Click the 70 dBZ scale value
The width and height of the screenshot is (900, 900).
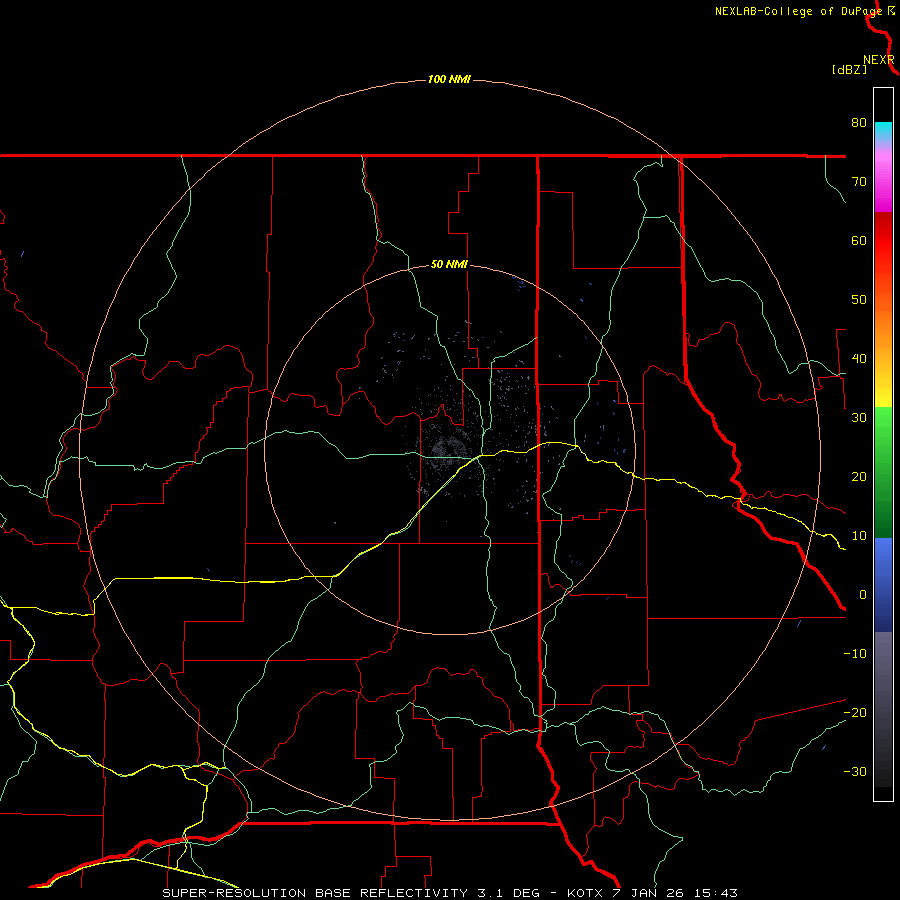[x=859, y=181]
